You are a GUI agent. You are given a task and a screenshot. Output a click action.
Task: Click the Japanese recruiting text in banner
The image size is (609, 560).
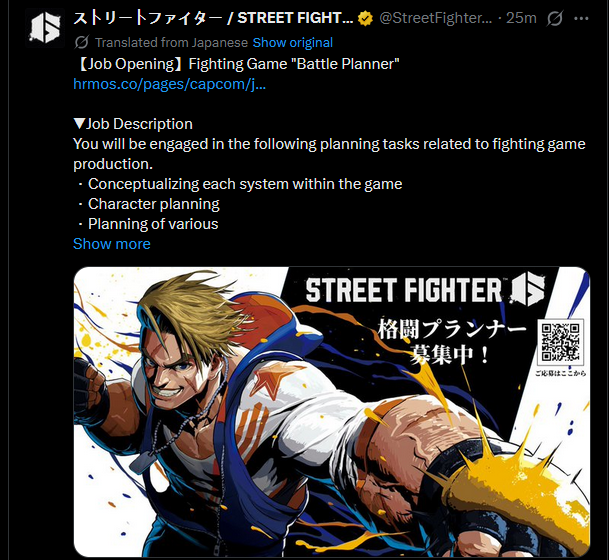coord(451,342)
